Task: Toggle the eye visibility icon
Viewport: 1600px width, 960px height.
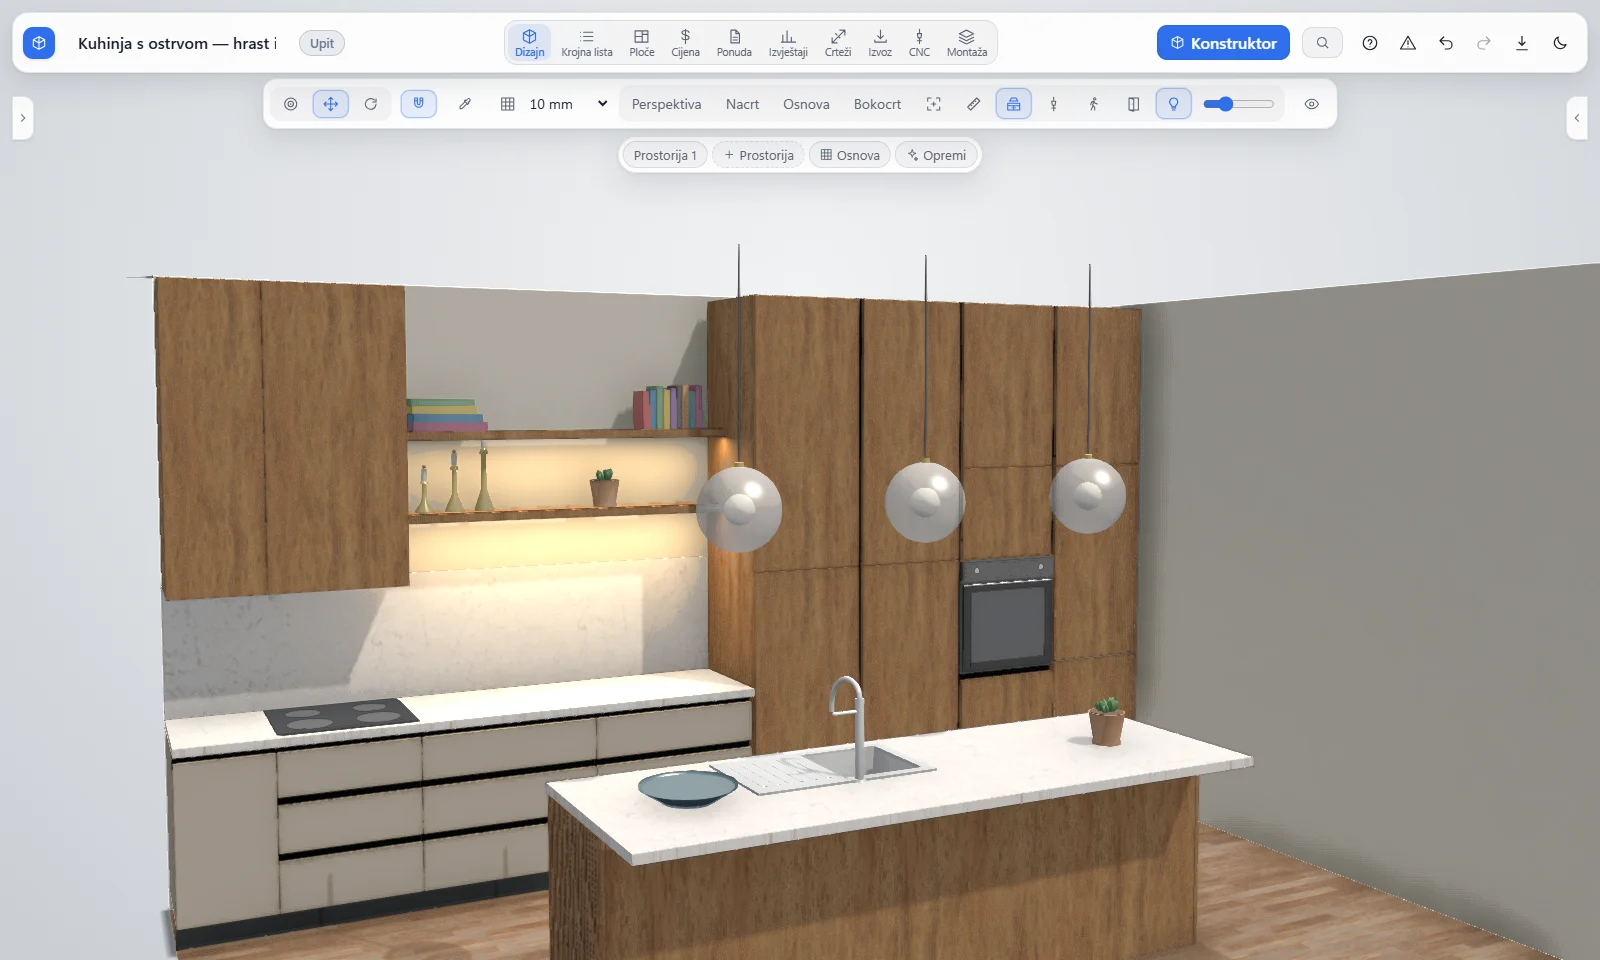Action: click(1312, 104)
